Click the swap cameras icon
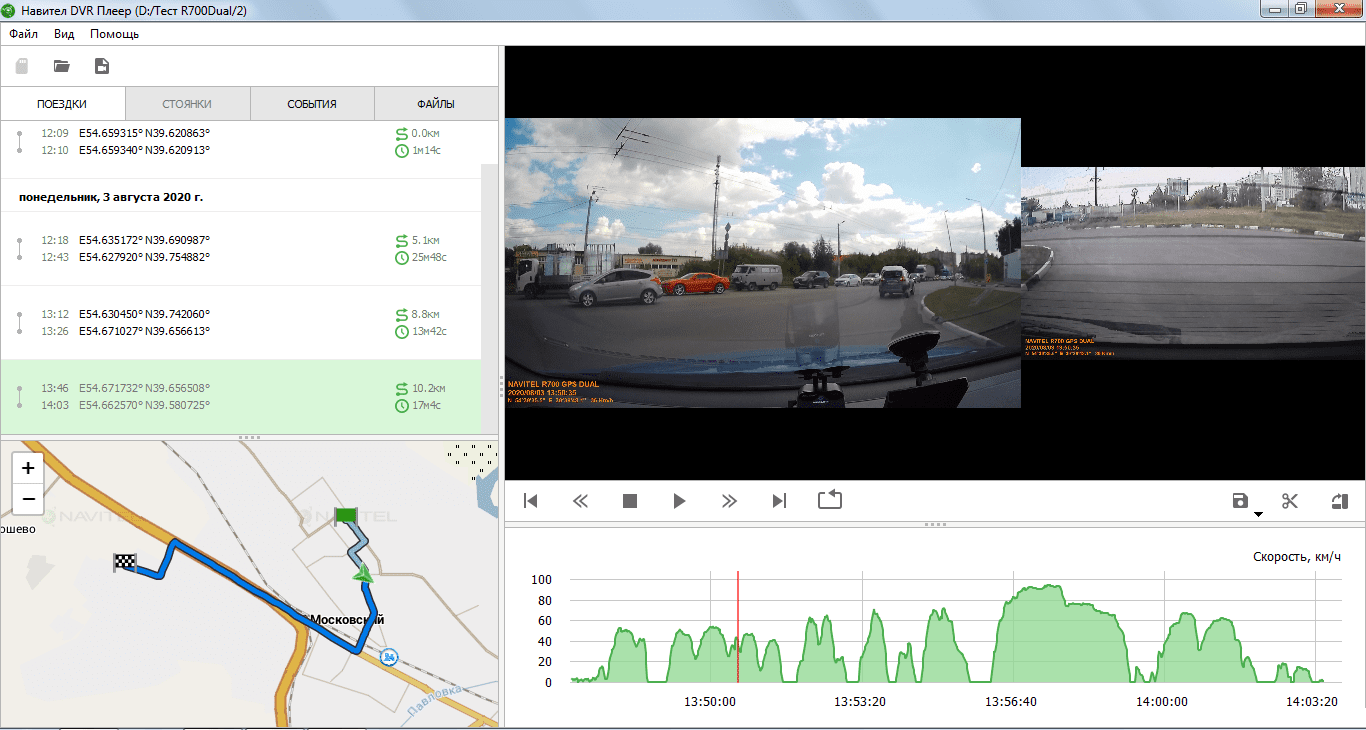The width and height of the screenshot is (1366, 730). coord(1340,501)
